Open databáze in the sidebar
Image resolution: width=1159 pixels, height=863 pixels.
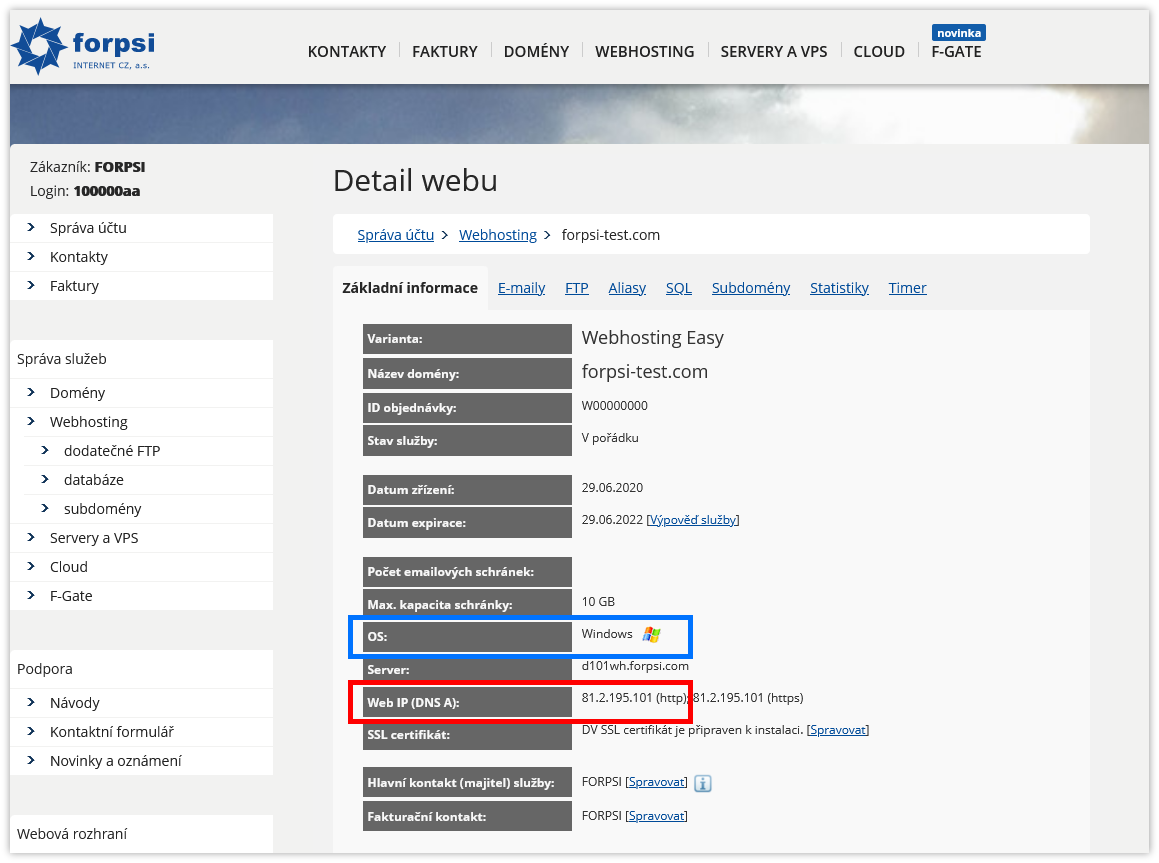[x=93, y=480]
